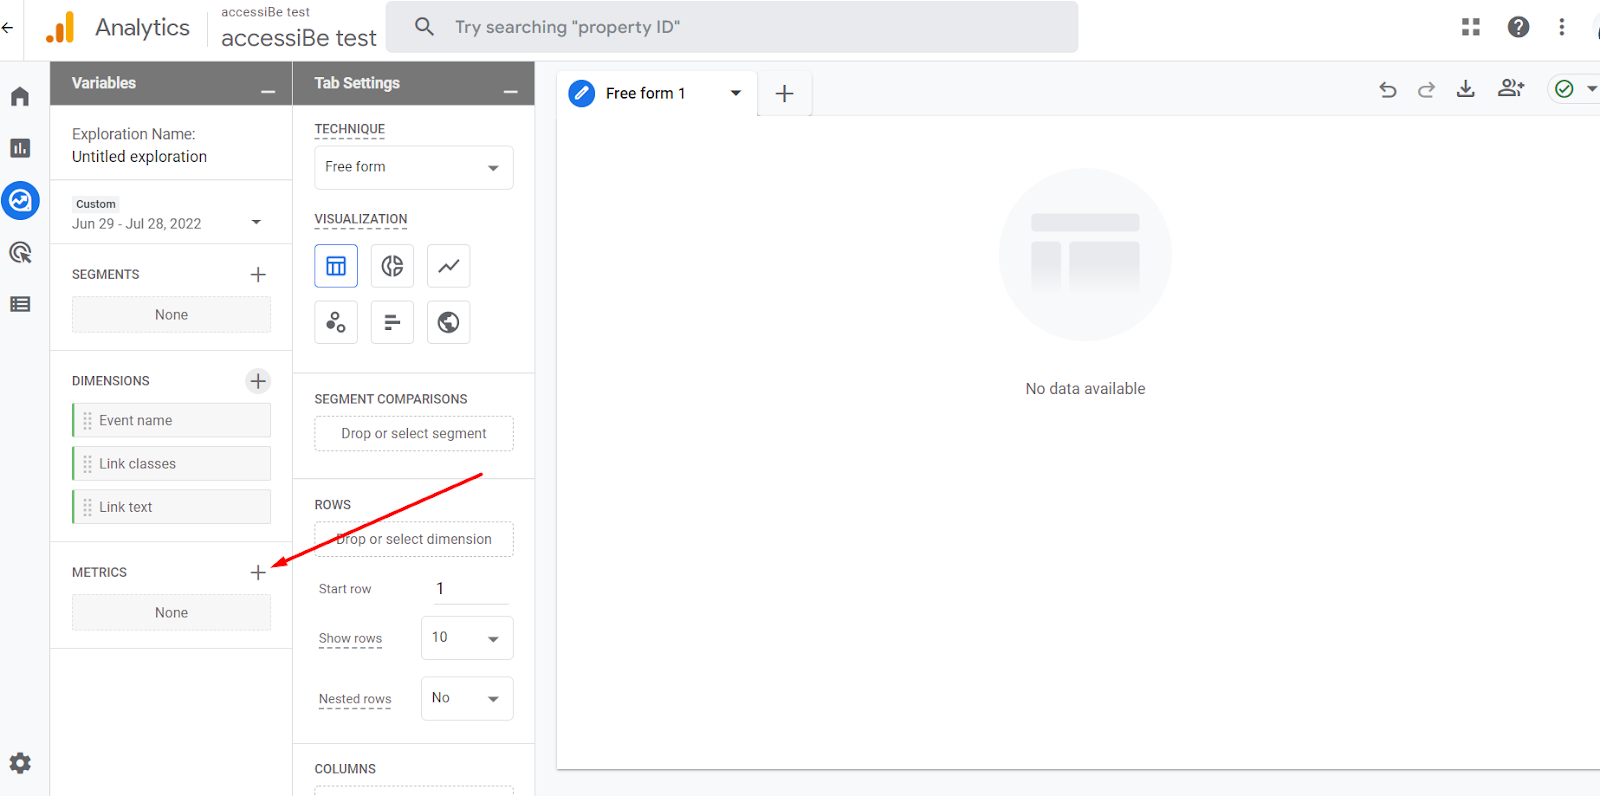Collapse the Tab Settings panel
This screenshot has height=796, width=1600.
click(x=511, y=91)
